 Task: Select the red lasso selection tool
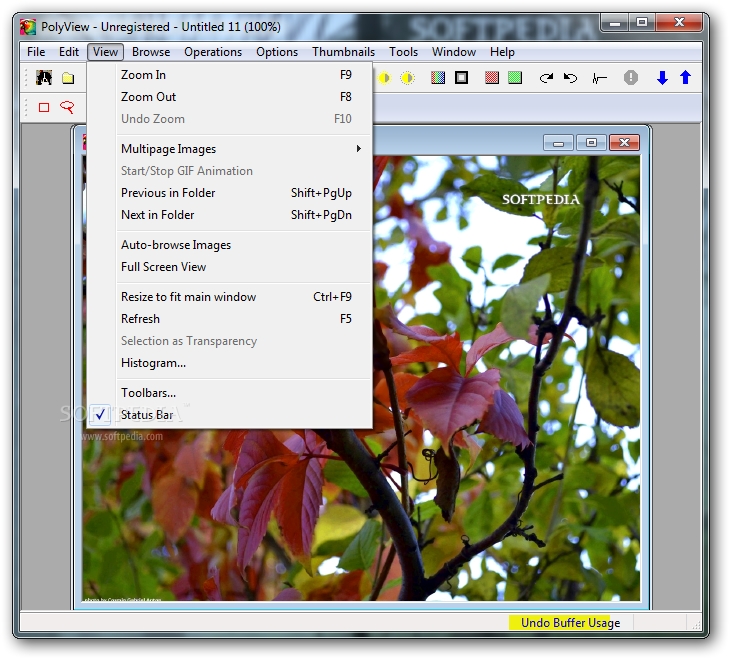67,108
